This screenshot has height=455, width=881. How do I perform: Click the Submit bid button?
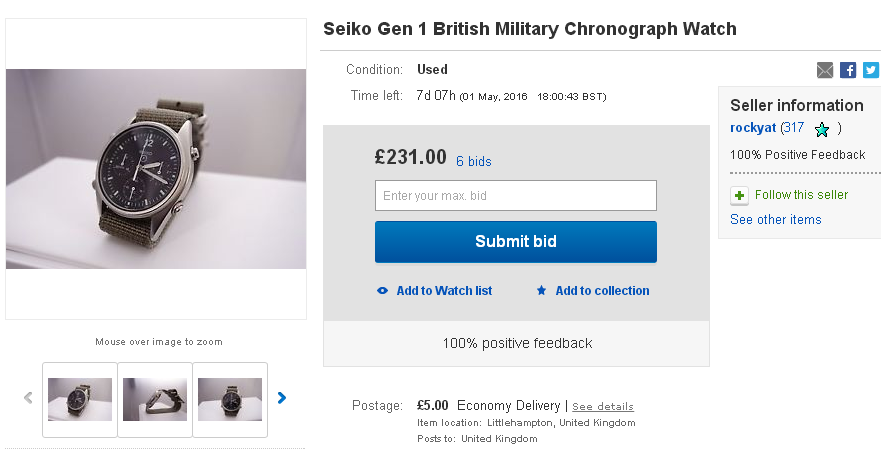pyautogui.click(x=516, y=242)
